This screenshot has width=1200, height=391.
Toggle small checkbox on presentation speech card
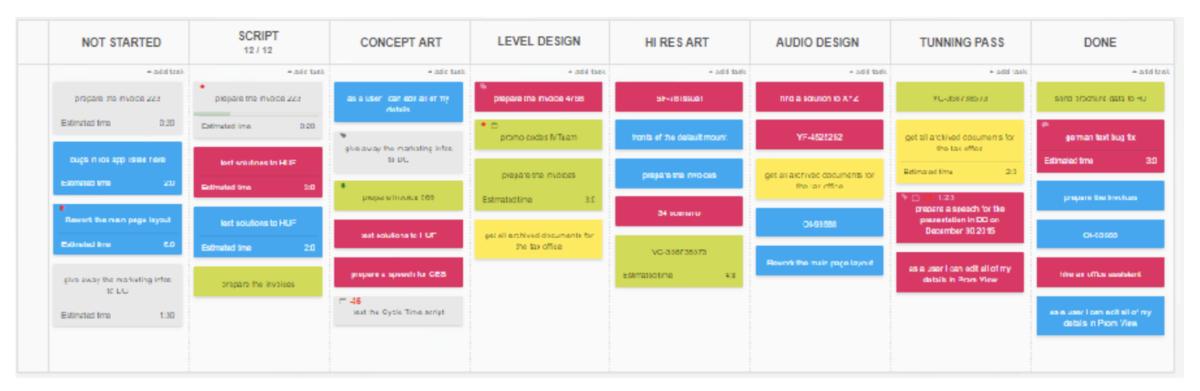point(916,199)
